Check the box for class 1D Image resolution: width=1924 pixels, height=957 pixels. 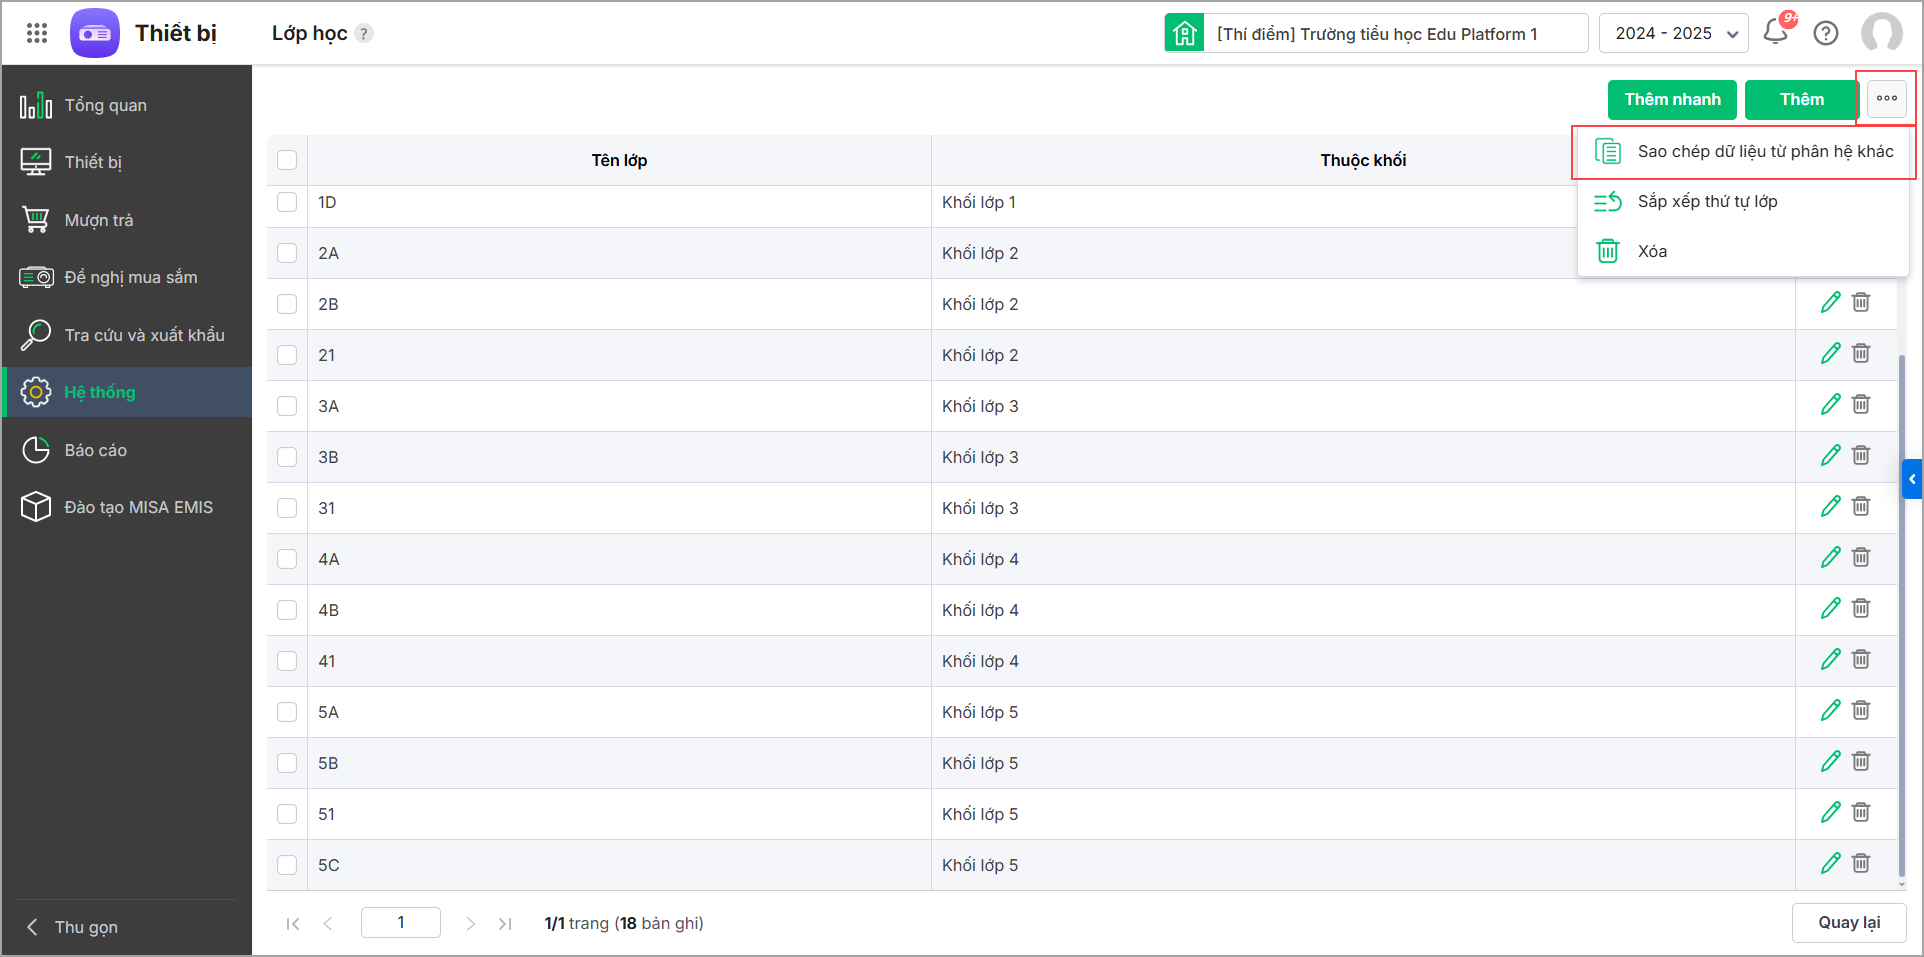point(287,202)
